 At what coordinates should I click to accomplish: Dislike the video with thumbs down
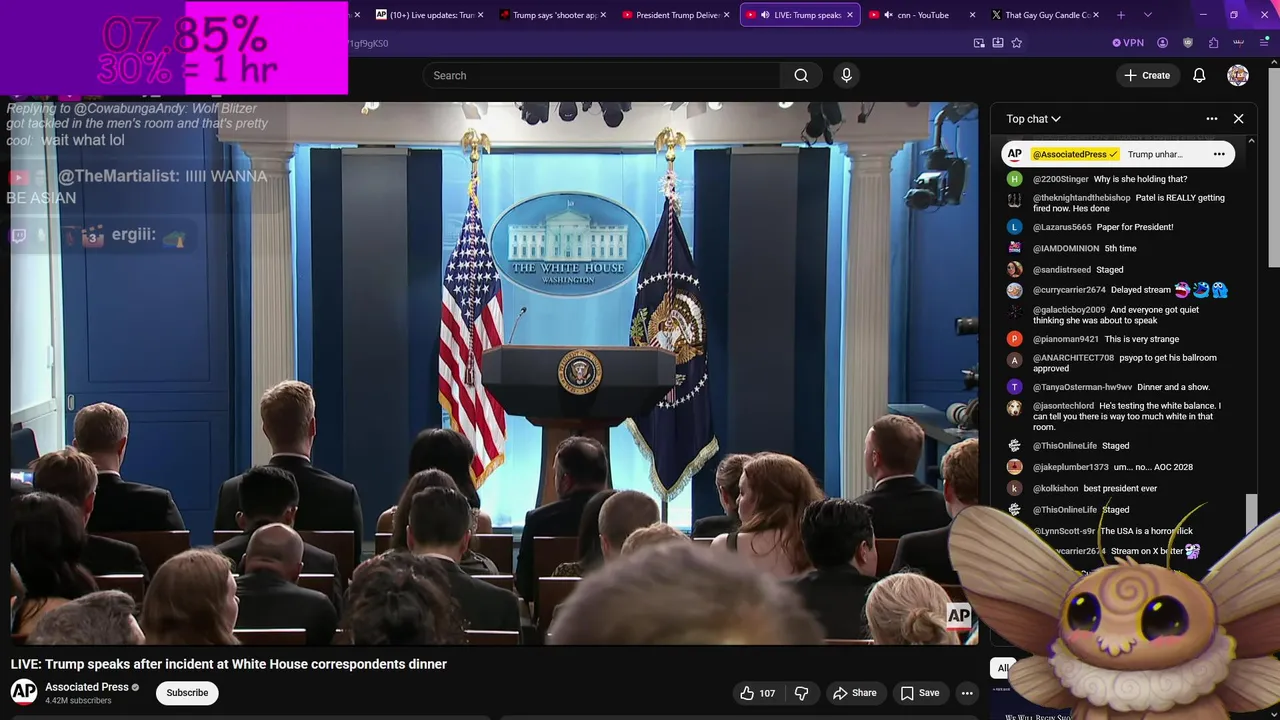pos(801,693)
